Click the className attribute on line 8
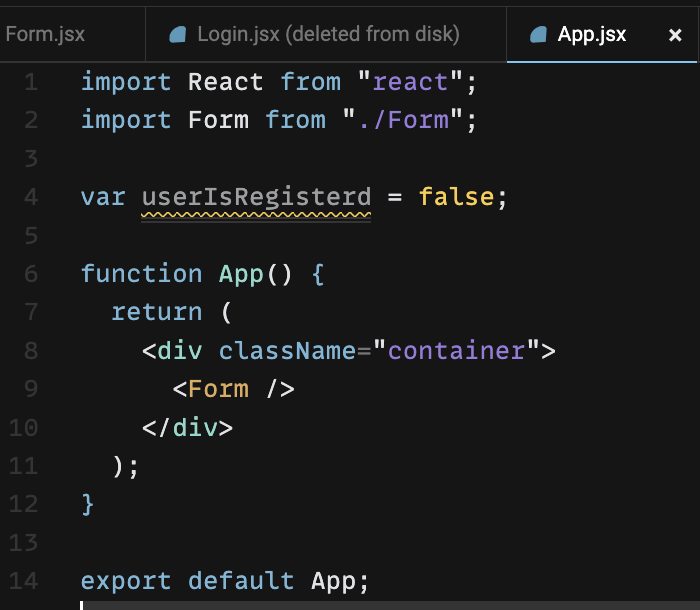 pyautogui.click(x=288, y=351)
